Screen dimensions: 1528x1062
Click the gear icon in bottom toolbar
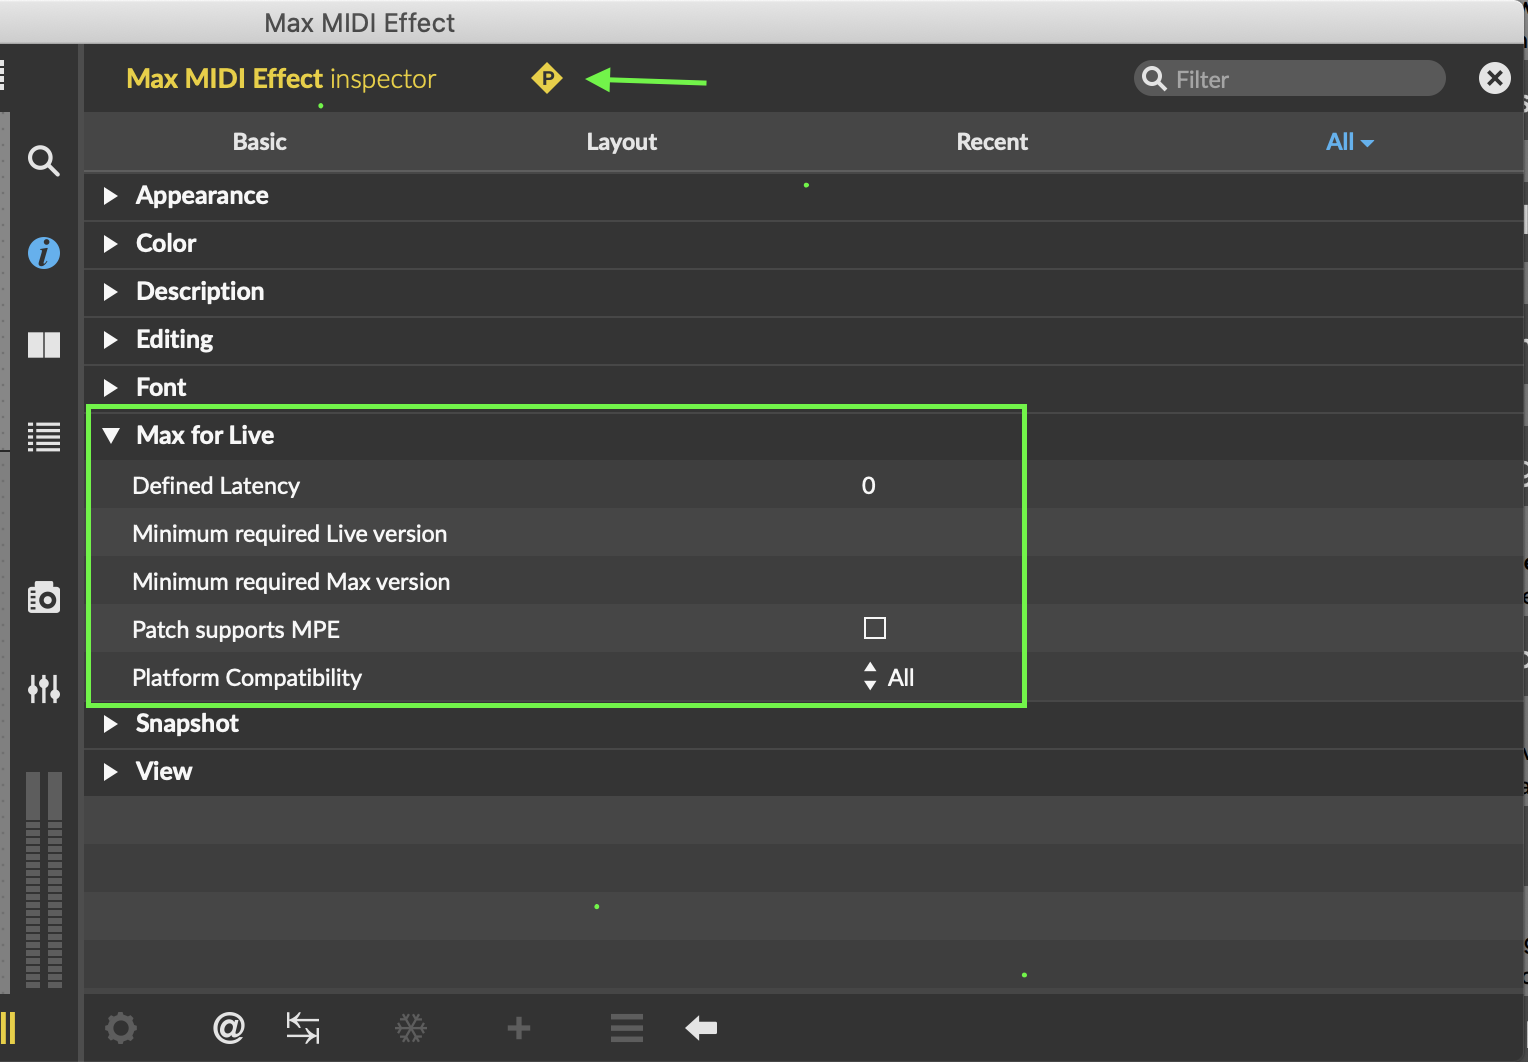[121, 1027]
